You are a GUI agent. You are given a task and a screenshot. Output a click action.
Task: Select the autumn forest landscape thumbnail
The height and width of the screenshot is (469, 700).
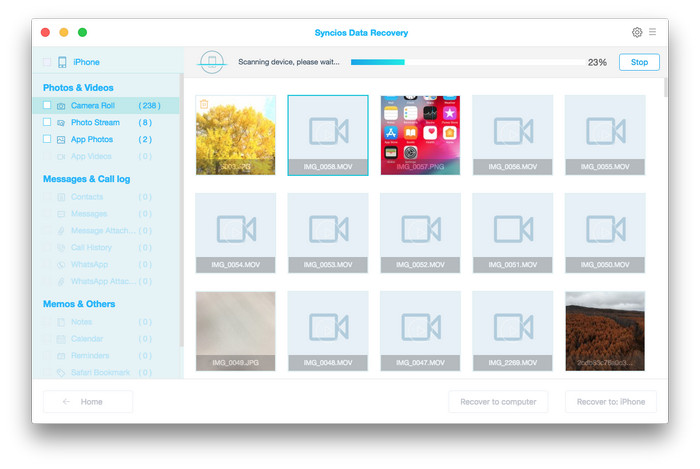(x=605, y=331)
